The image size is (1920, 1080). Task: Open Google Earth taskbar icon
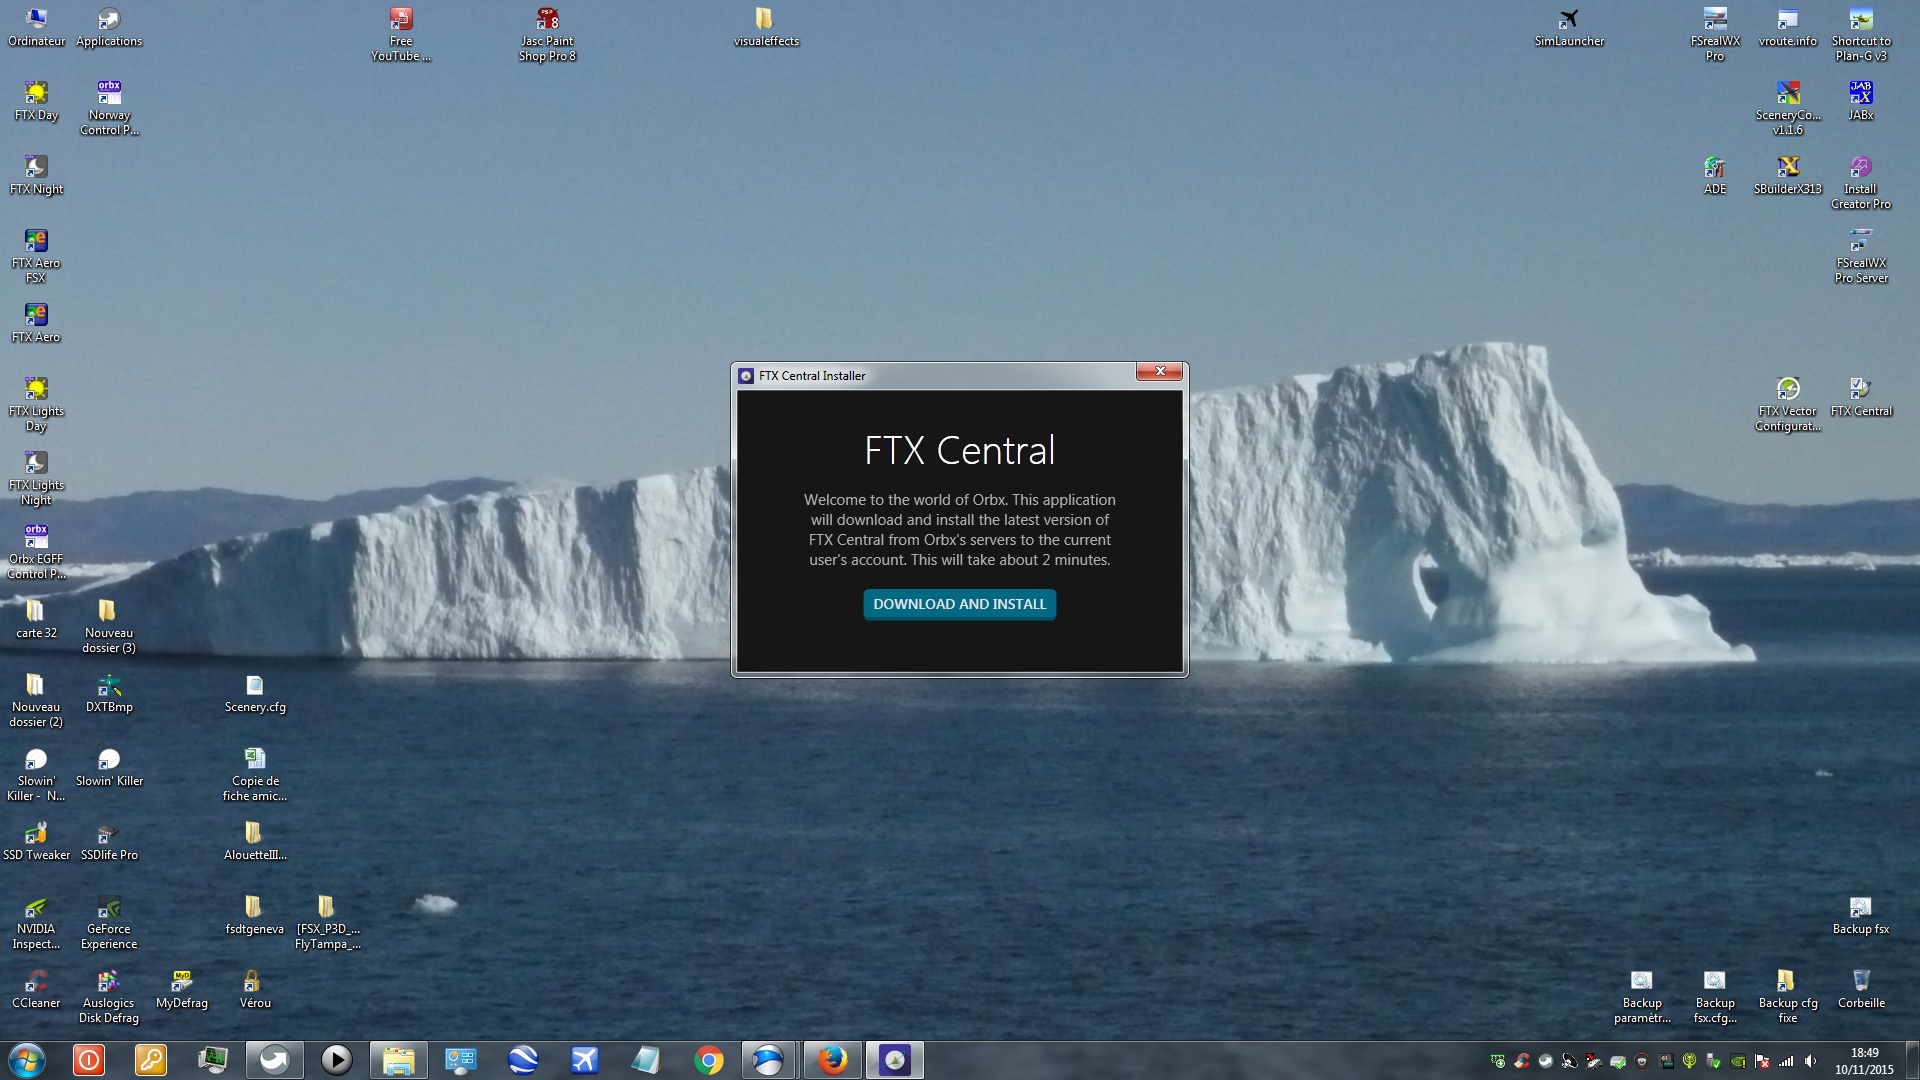click(x=522, y=1060)
